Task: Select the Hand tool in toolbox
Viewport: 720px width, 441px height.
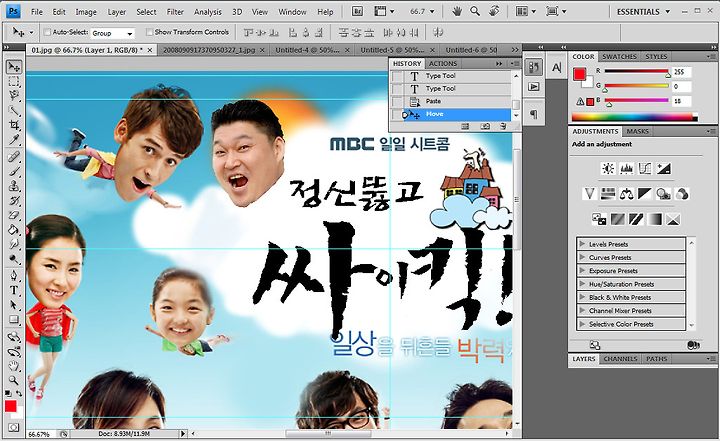Action: (14, 366)
